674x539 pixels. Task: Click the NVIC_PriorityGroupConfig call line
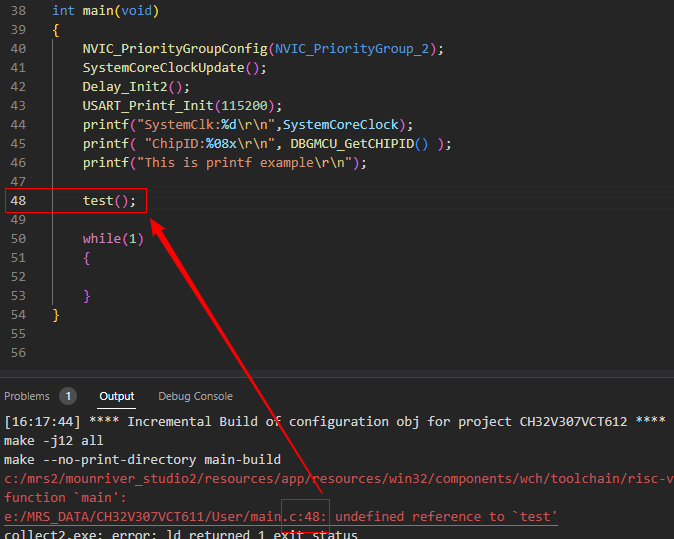click(263, 49)
